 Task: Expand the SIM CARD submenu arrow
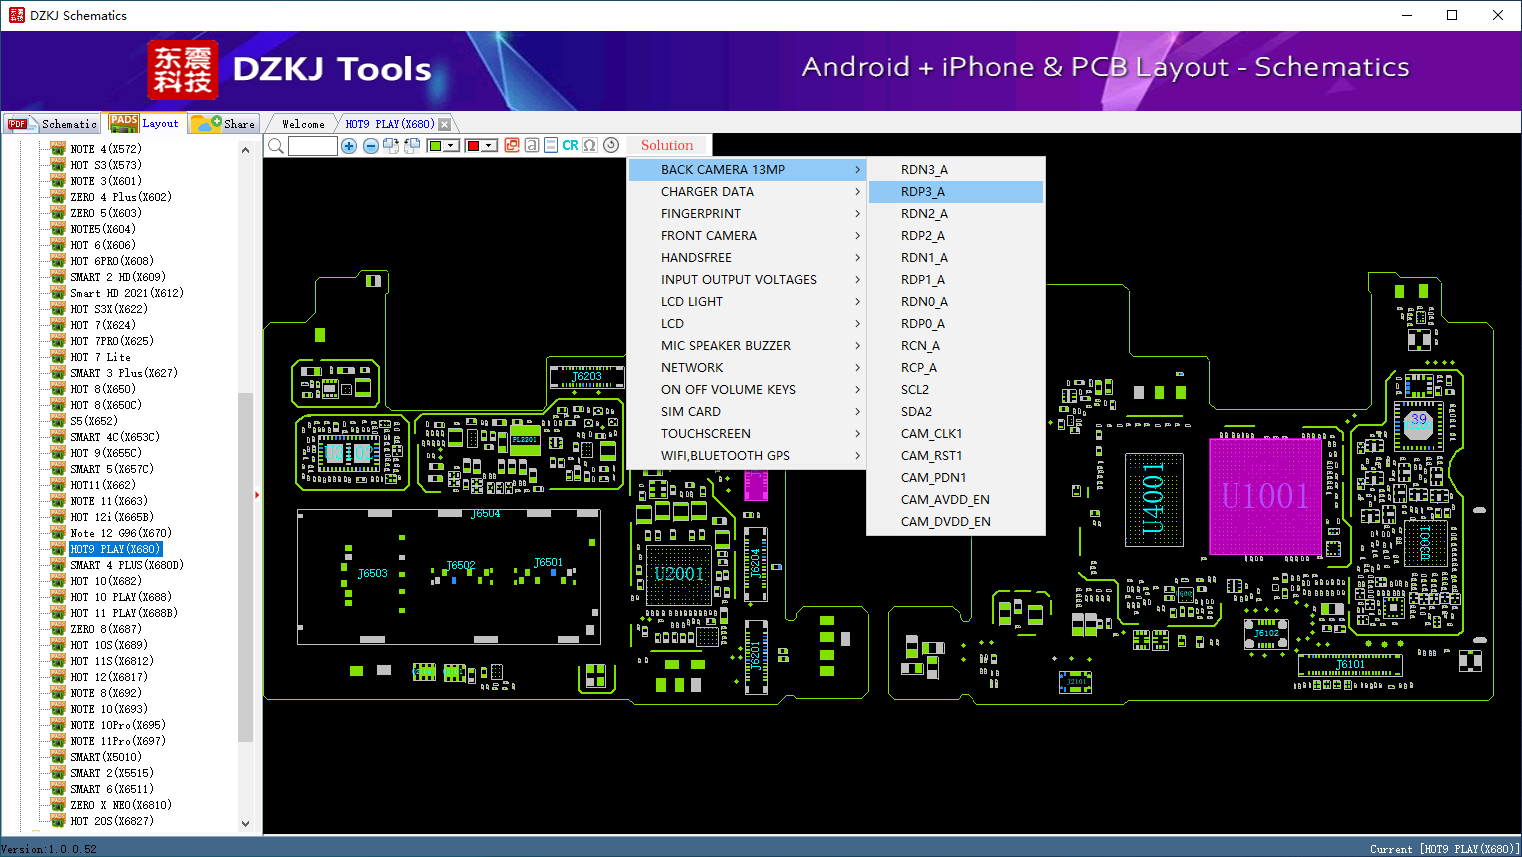point(857,412)
